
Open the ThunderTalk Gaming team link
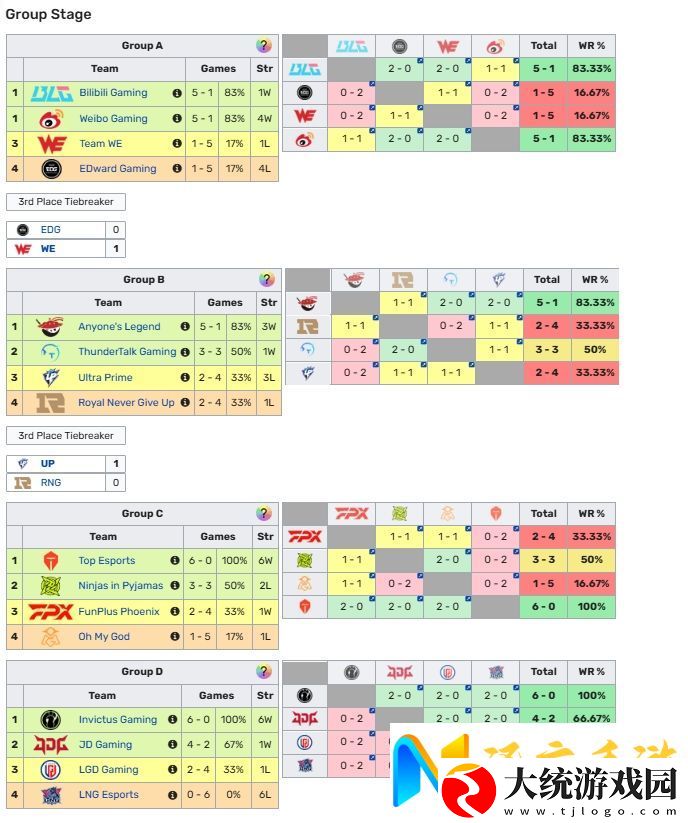point(127,352)
